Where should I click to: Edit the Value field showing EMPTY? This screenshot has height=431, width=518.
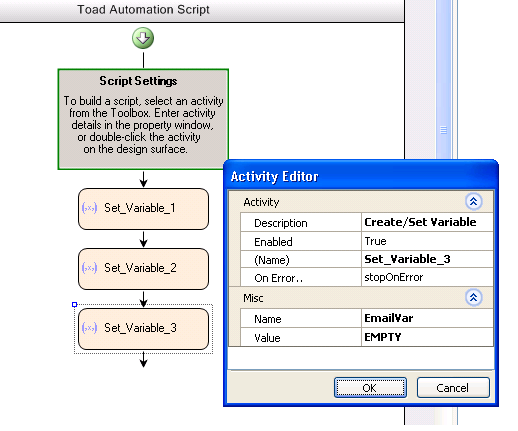(427, 337)
